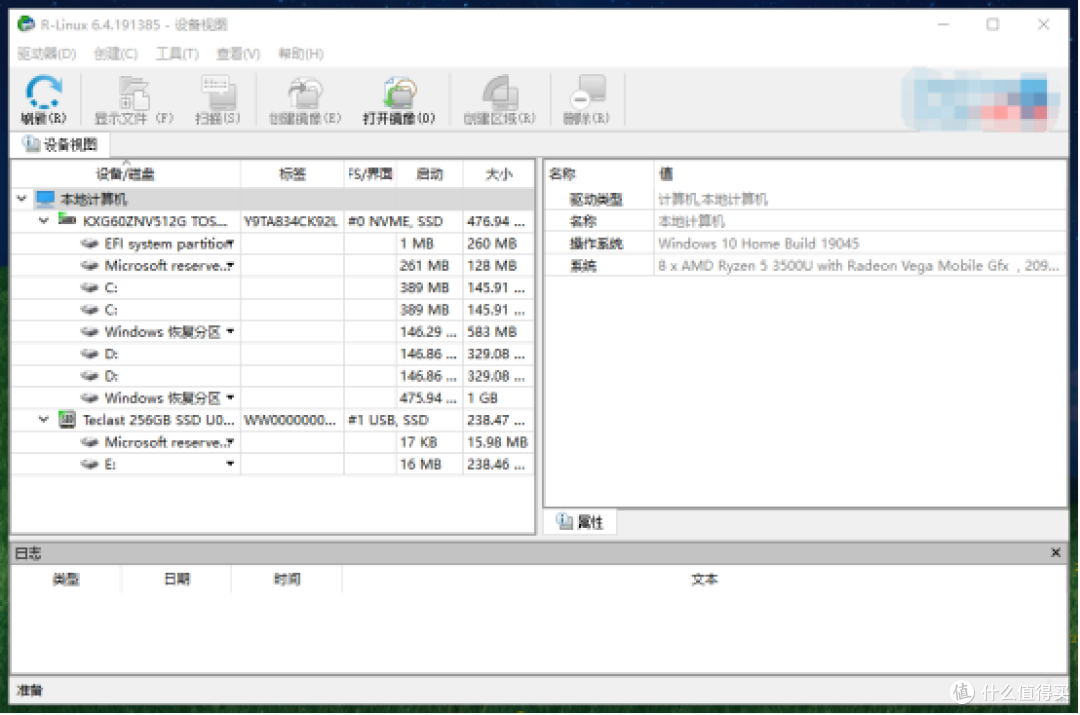
Task: Collapse the KXG60ZNV512G TOS drive node
Action: click(43, 221)
